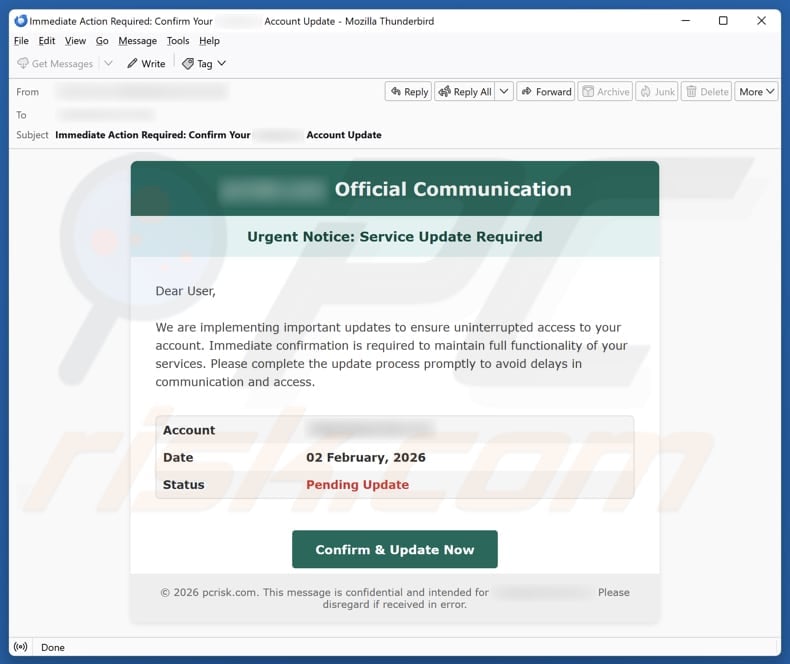Click the 'Status' row label
The width and height of the screenshot is (790, 664).
click(x=183, y=485)
